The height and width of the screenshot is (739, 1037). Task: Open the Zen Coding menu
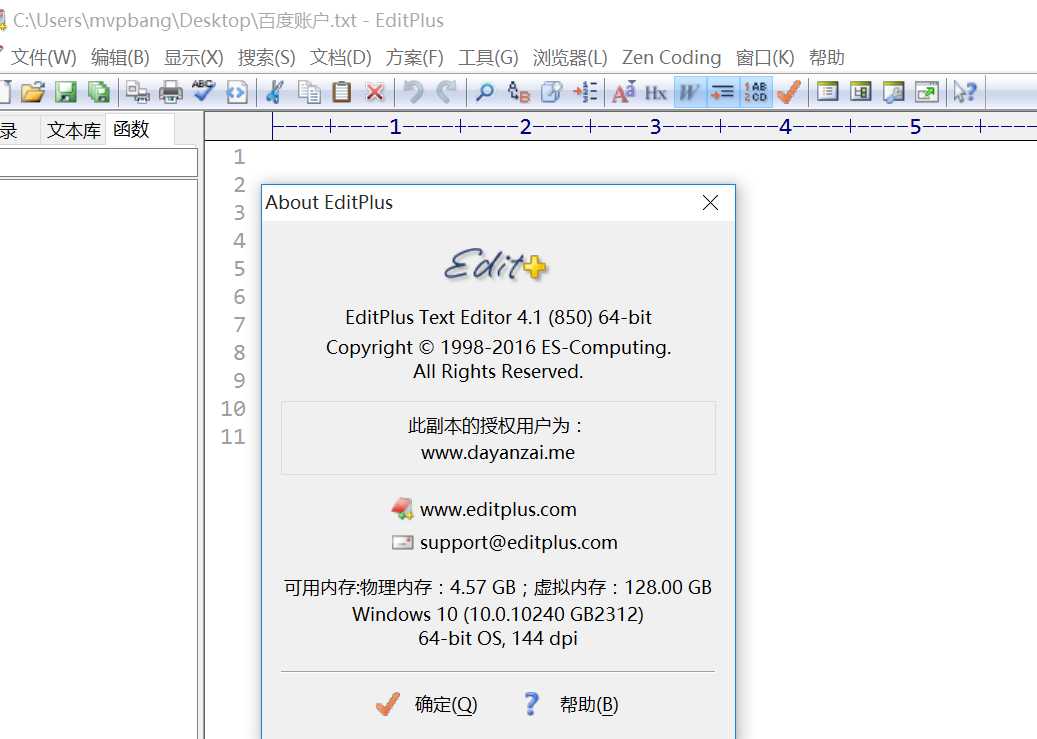tap(671, 58)
